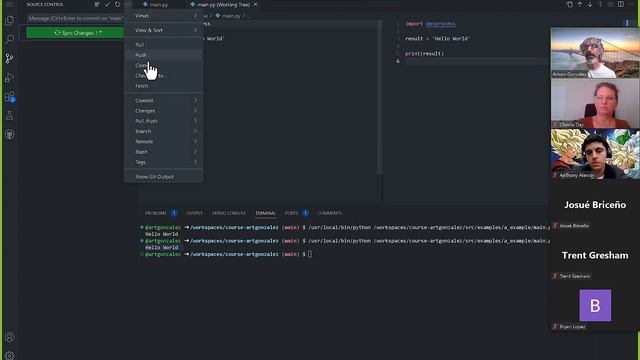Open the Extensions view in the activity bar

tap(9, 97)
